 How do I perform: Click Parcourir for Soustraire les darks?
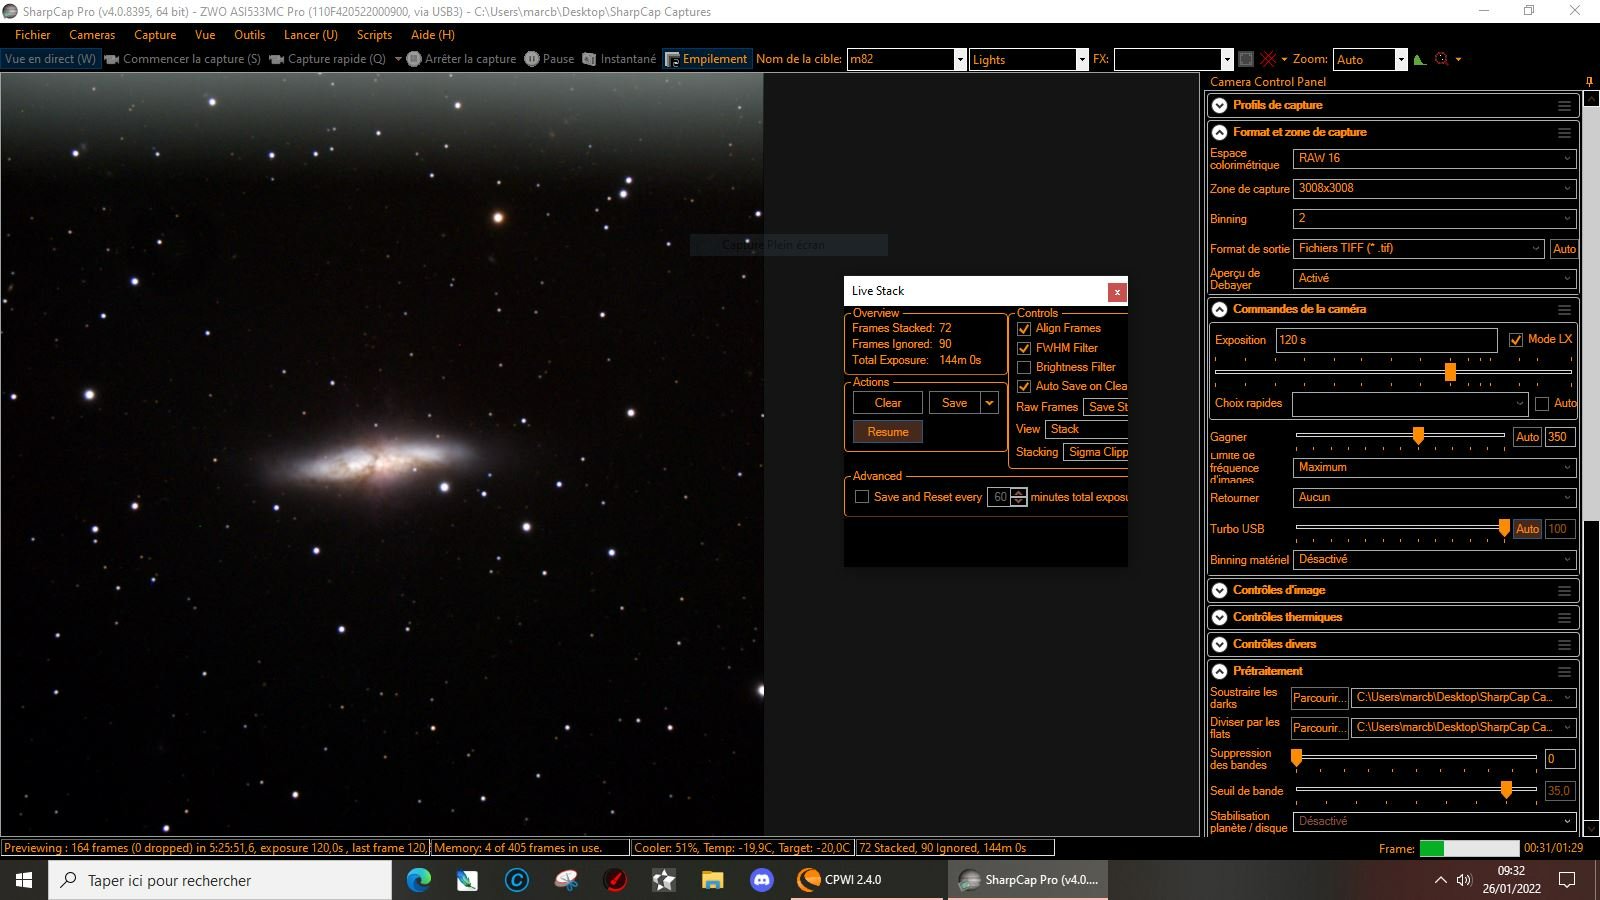click(x=1319, y=698)
